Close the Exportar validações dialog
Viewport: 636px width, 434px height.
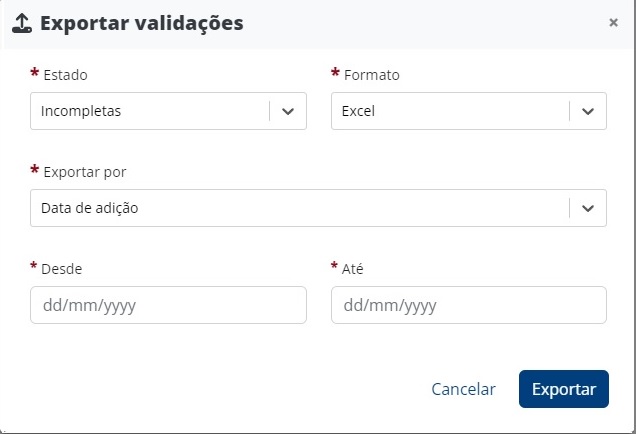point(613,23)
